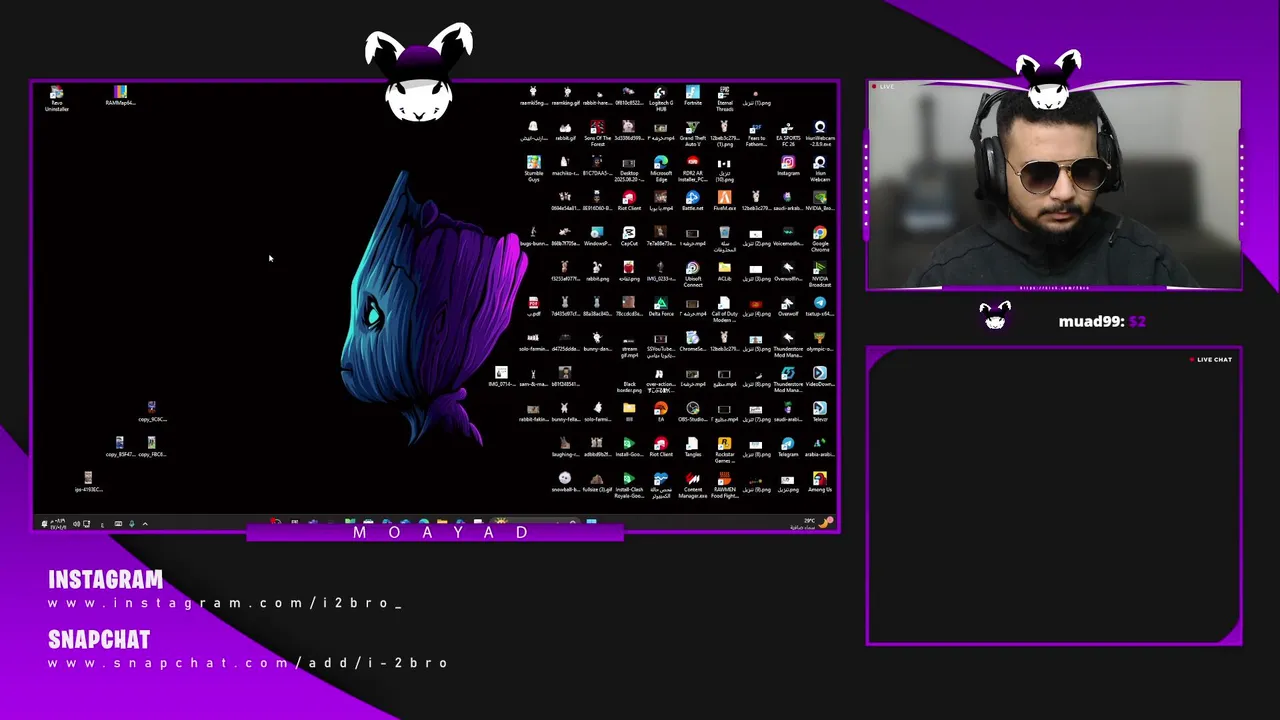The height and width of the screenshot is (720, 1280).
Task: Select the rabbit.png desktop file
Action: pyautogui.click(x=597, y=271)
